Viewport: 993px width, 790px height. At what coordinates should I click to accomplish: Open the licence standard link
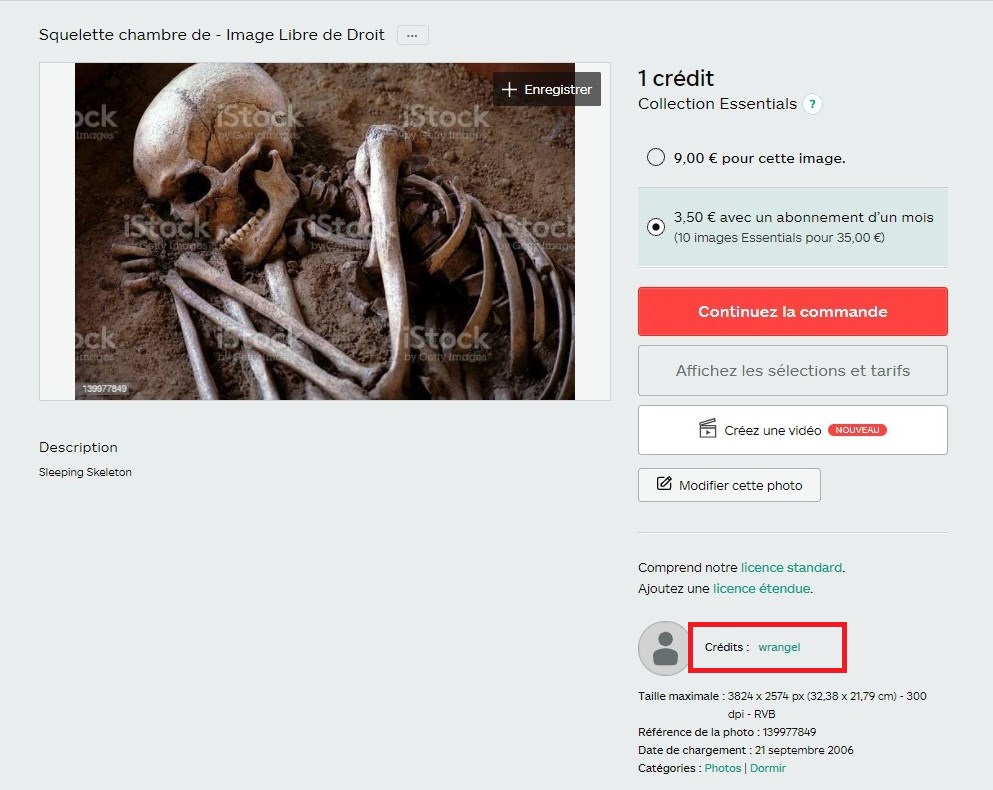(791, 568)
